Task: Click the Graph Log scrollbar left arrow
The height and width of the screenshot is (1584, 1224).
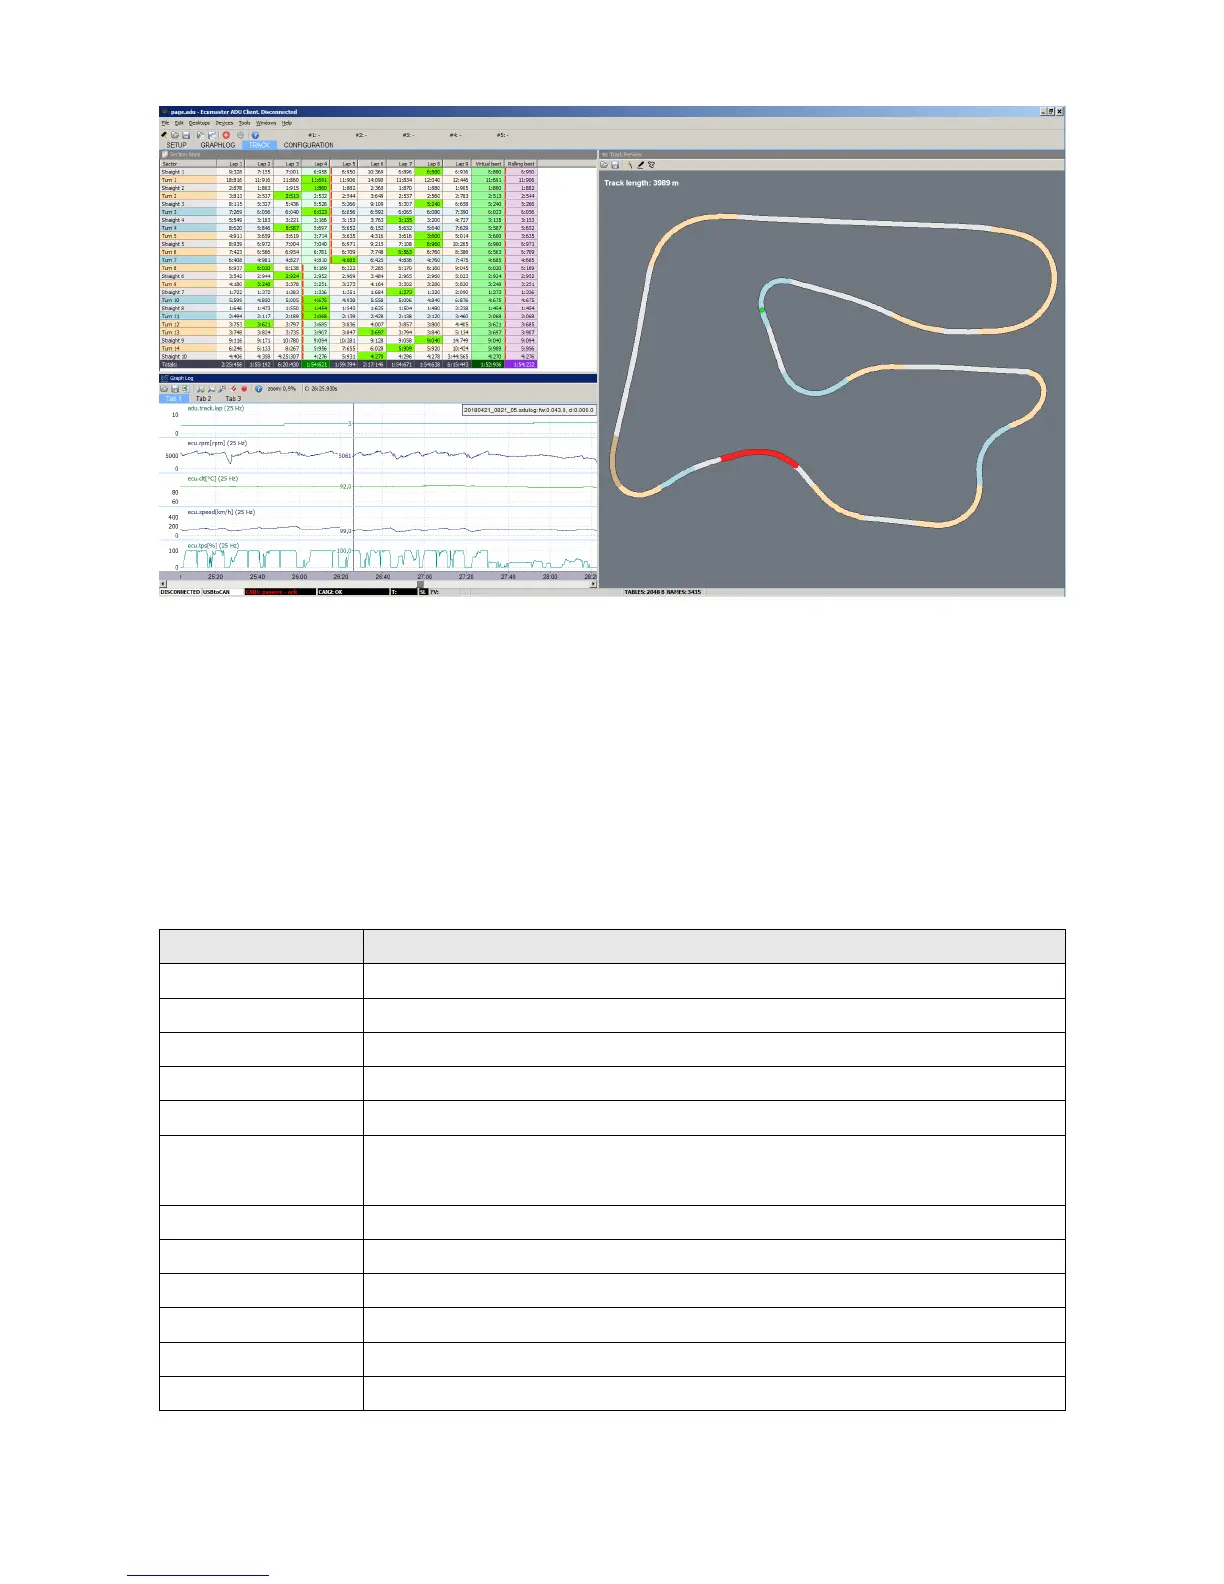Action: pos(163,584)
